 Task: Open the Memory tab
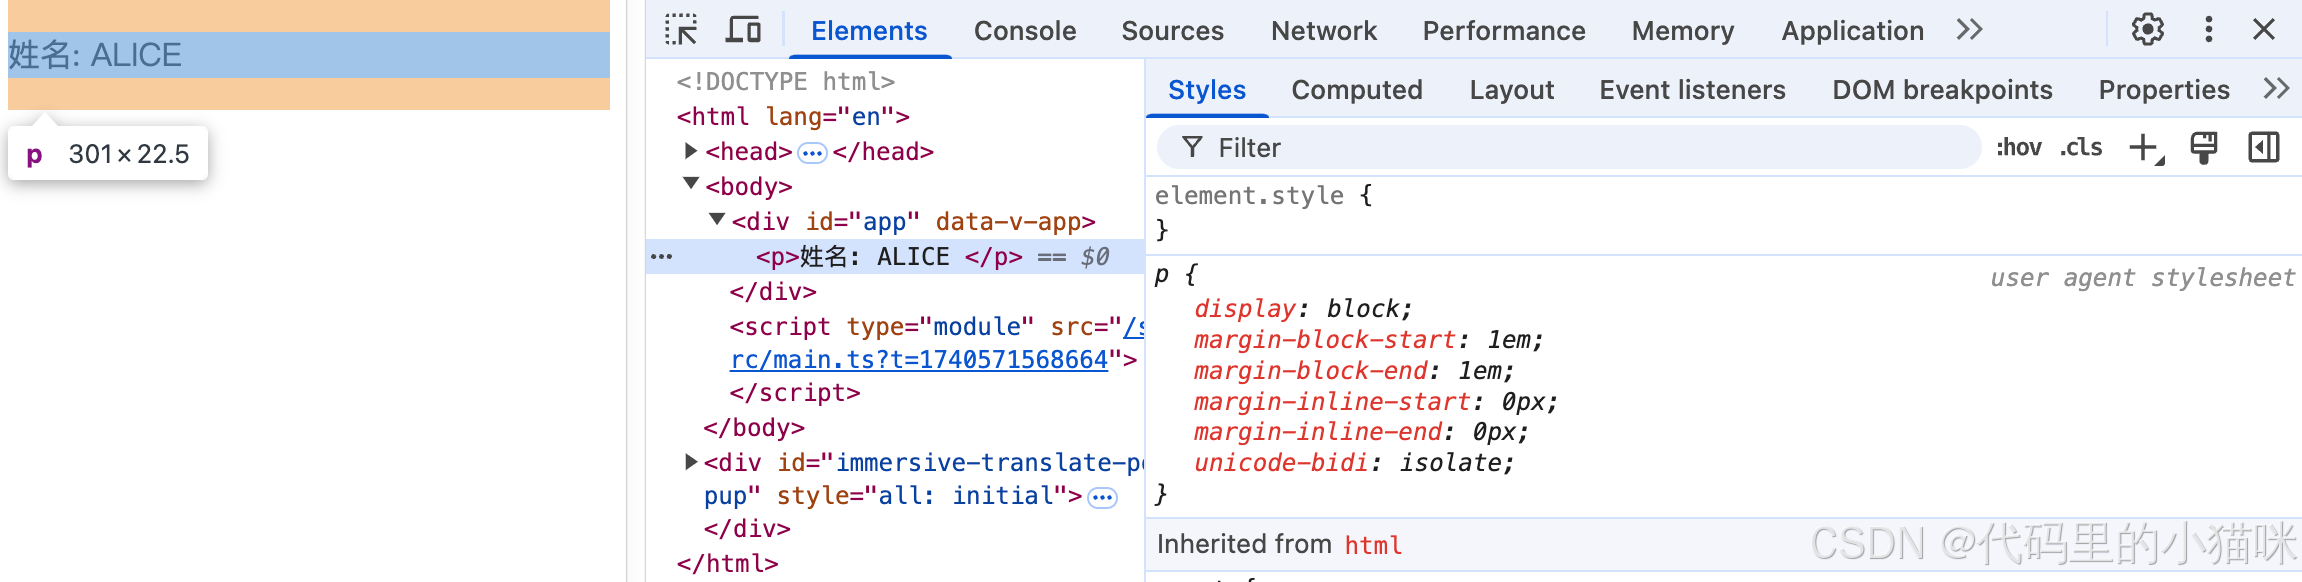coord(1683,31)
